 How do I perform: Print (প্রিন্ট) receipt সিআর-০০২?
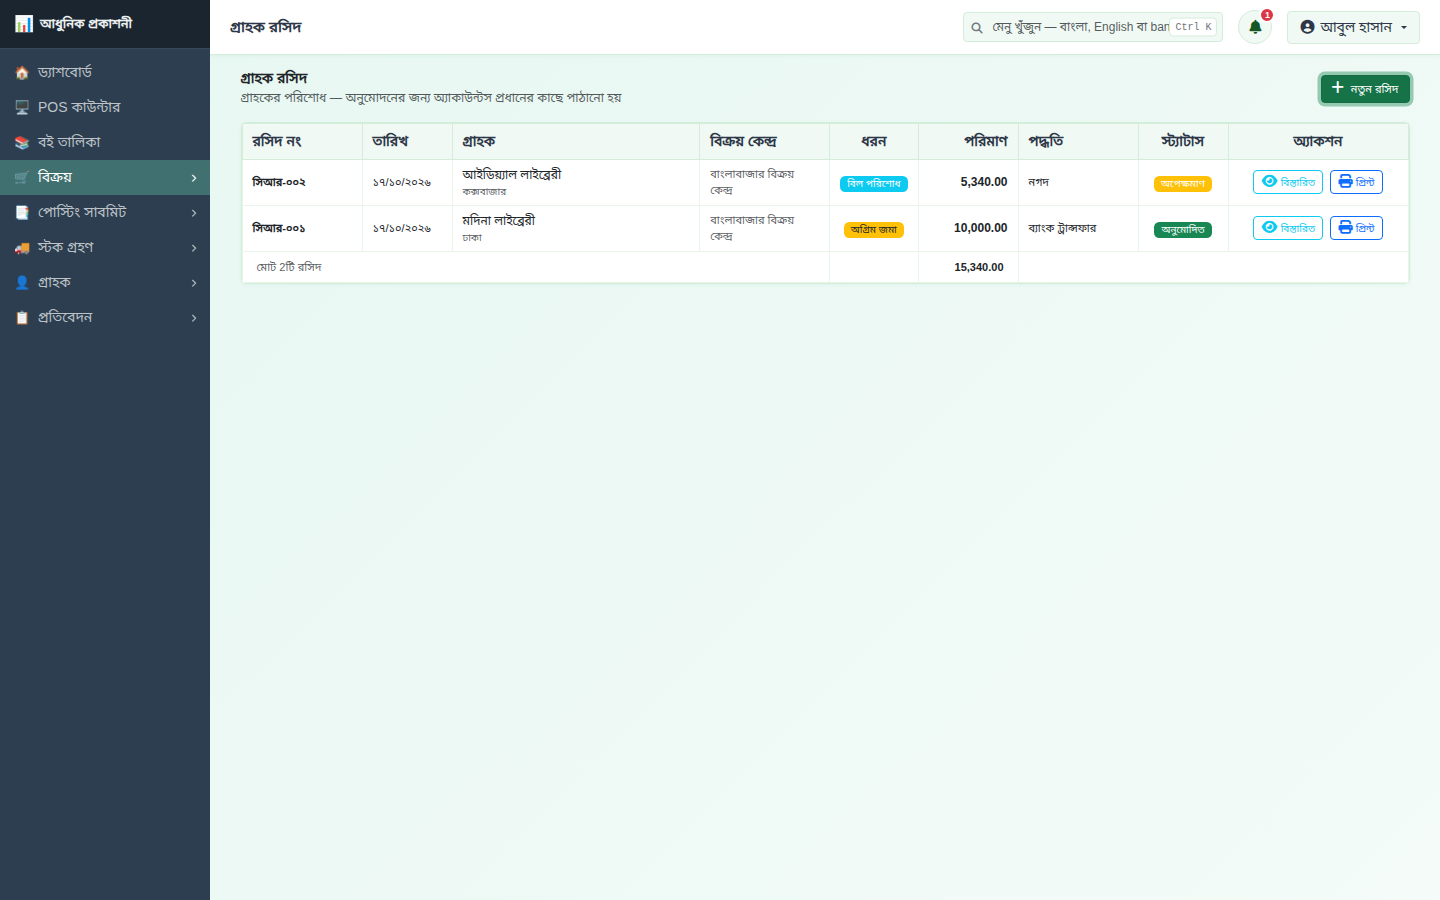(1356, 182)
